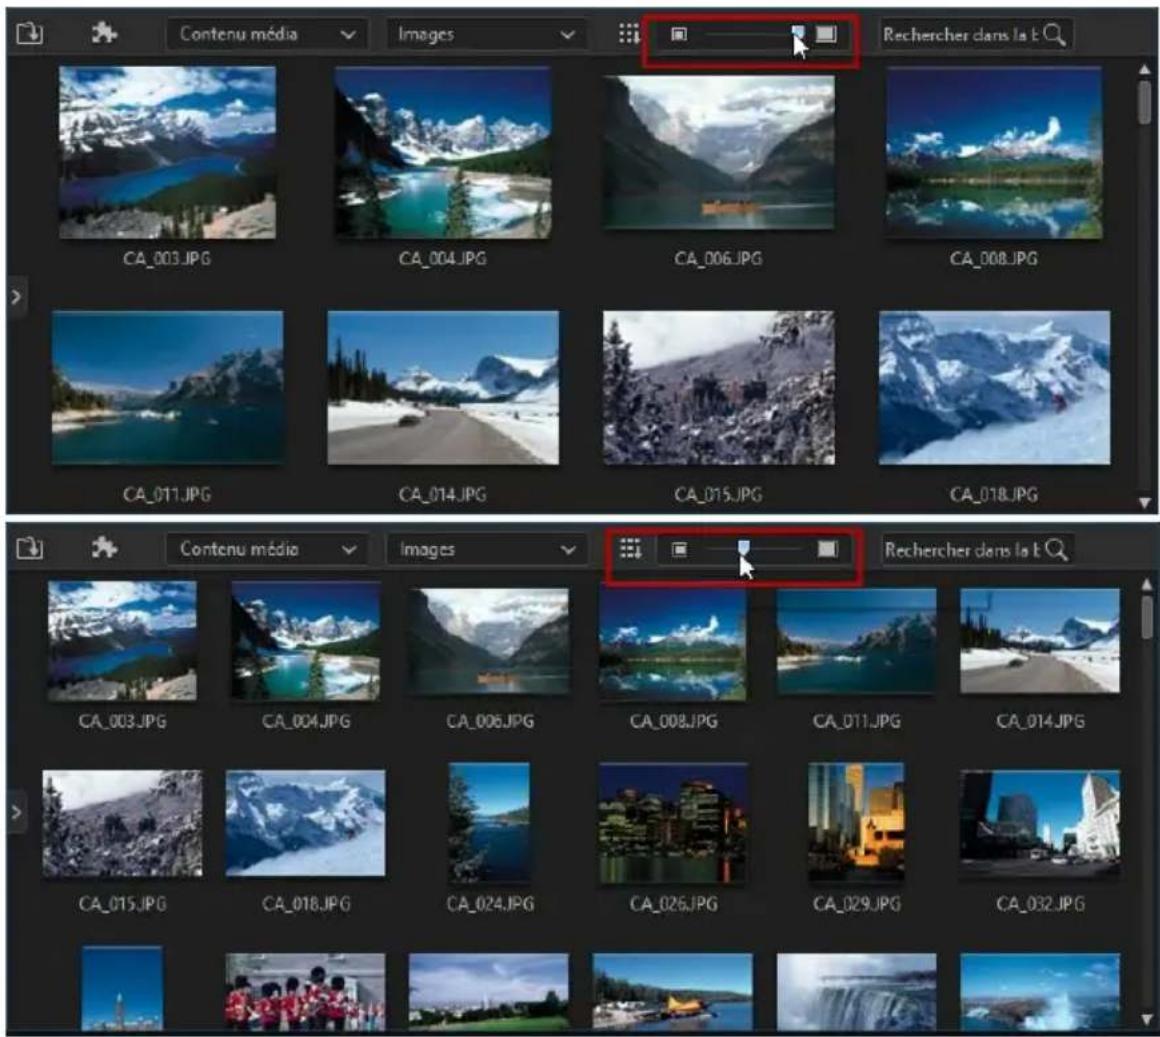The image size is (1160, 1037).
Task: Click the puzzle-piece plugin icon in lower panel
Action: pyautogui.click(x=103, y=548)
